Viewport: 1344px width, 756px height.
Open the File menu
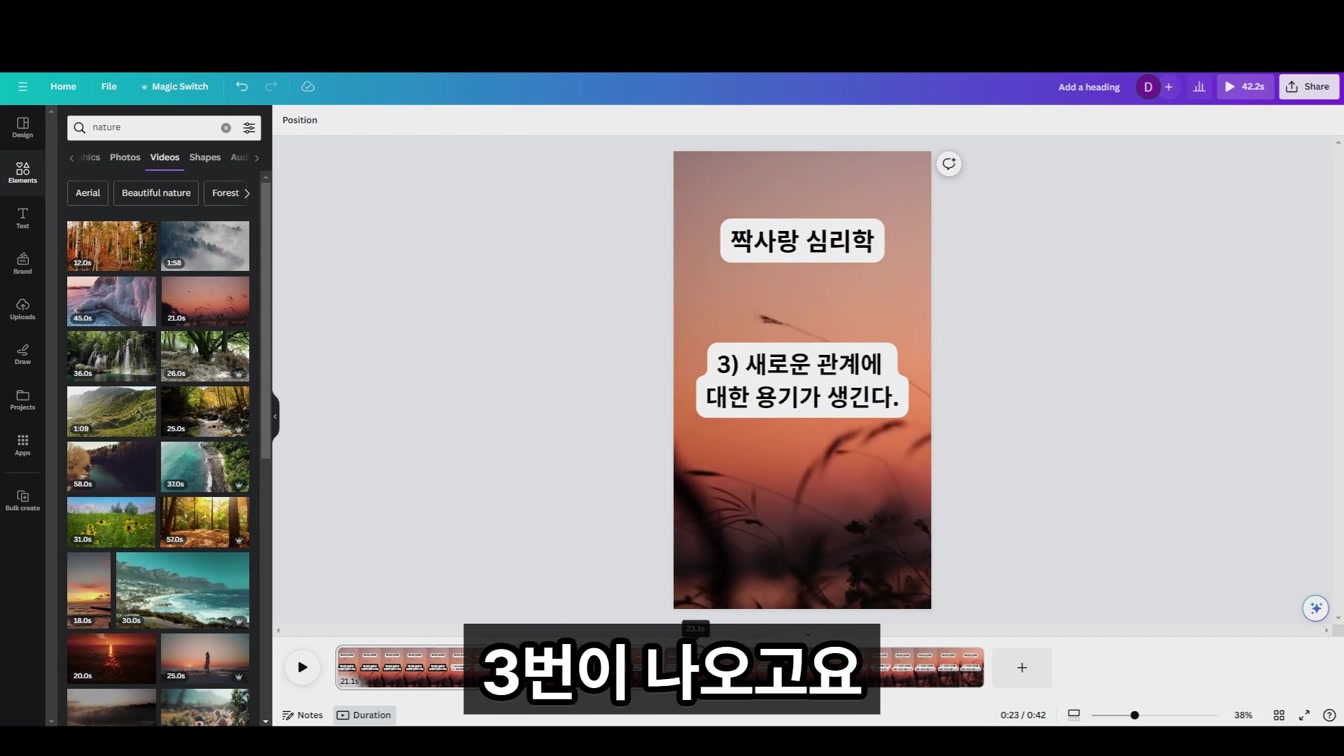[x=109, y=87]
